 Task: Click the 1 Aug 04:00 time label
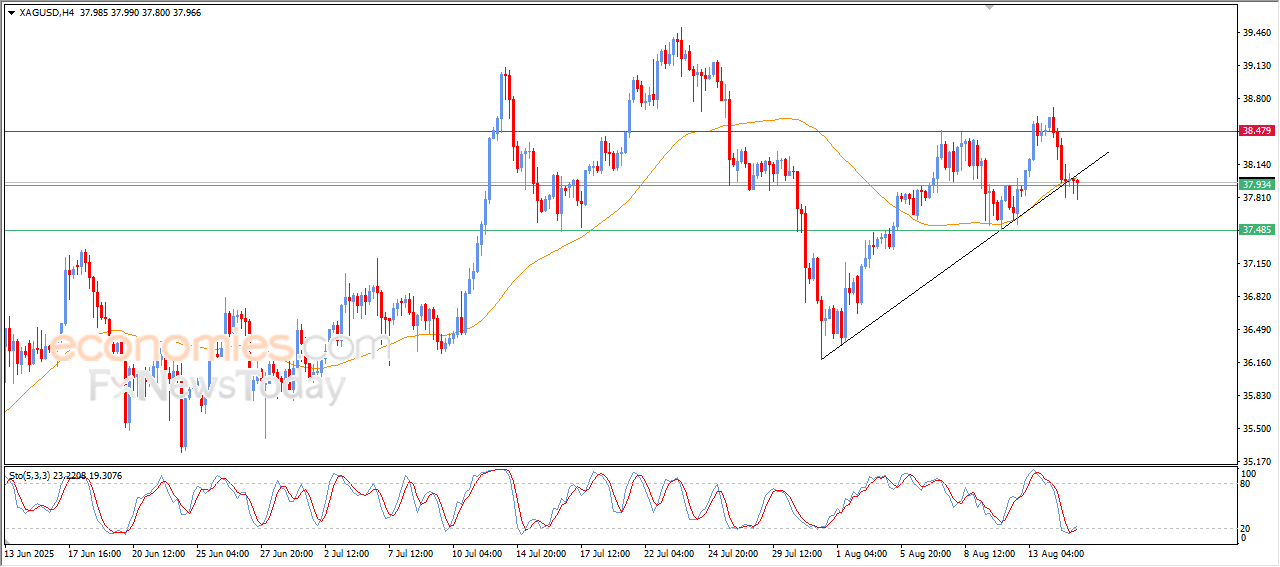[860, 552]
